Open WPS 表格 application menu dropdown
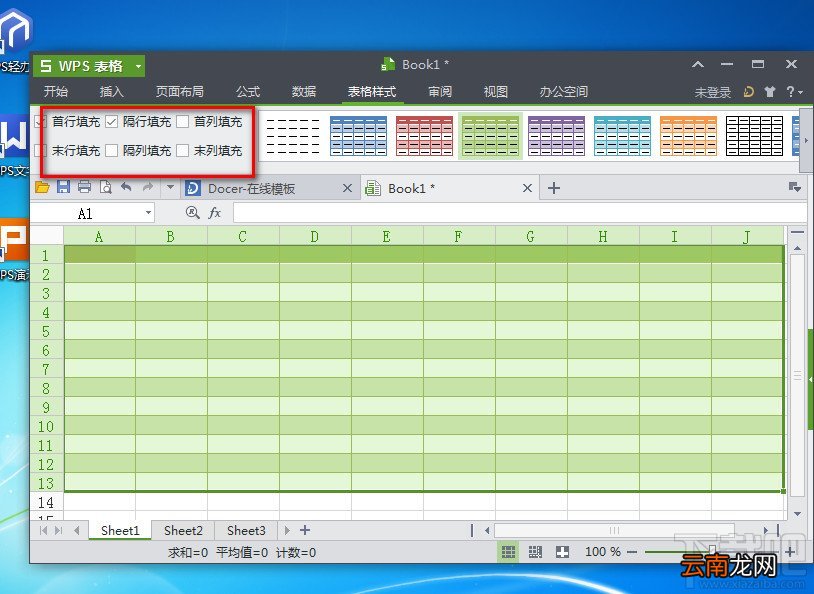Viewport: 814px width, 594px height. [138, 66]
